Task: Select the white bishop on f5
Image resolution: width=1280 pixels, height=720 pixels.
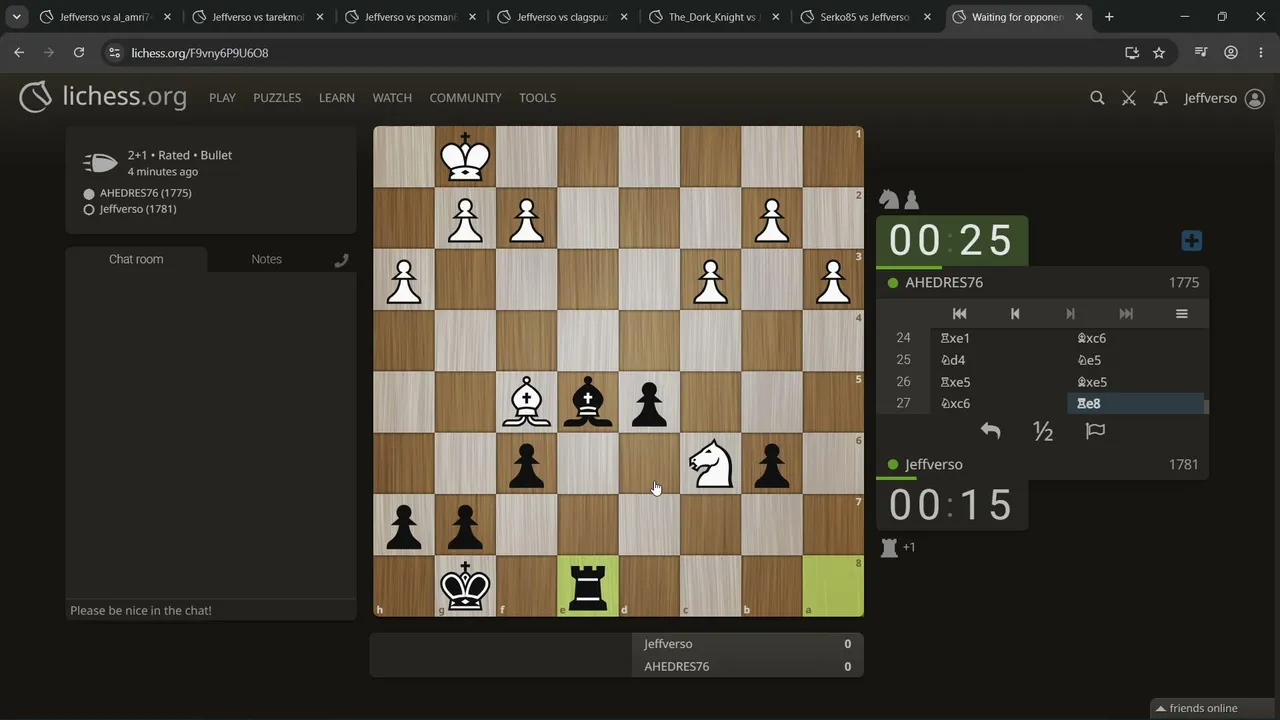Action: pos(527,402)
